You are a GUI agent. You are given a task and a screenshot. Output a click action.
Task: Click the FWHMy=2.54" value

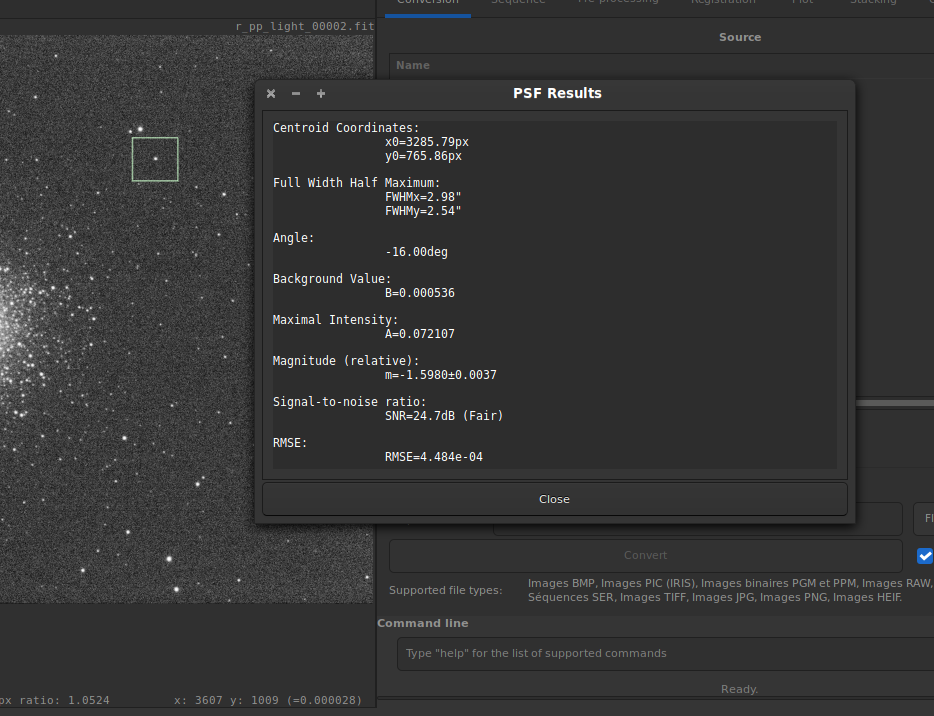pos(423,211)
